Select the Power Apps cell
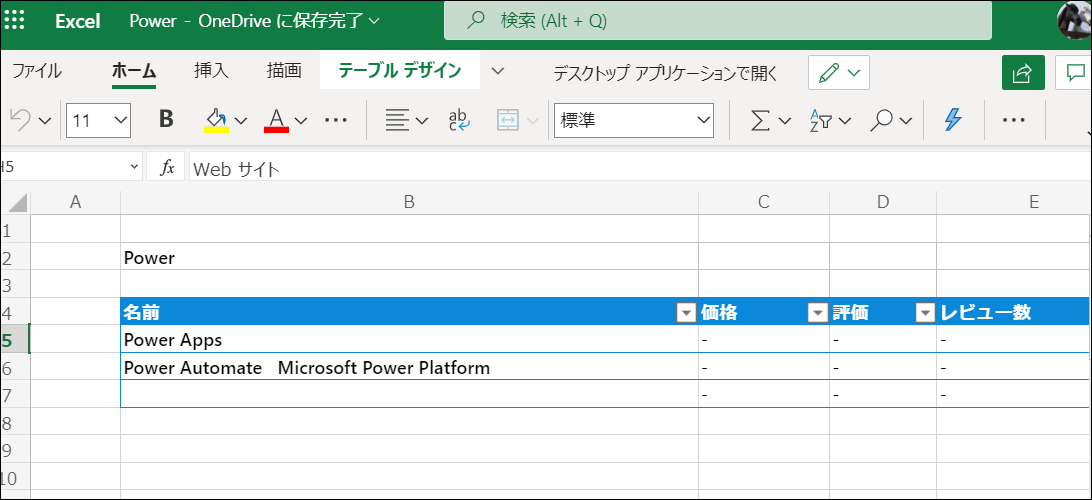1092x500 pixels. (410, 340)
